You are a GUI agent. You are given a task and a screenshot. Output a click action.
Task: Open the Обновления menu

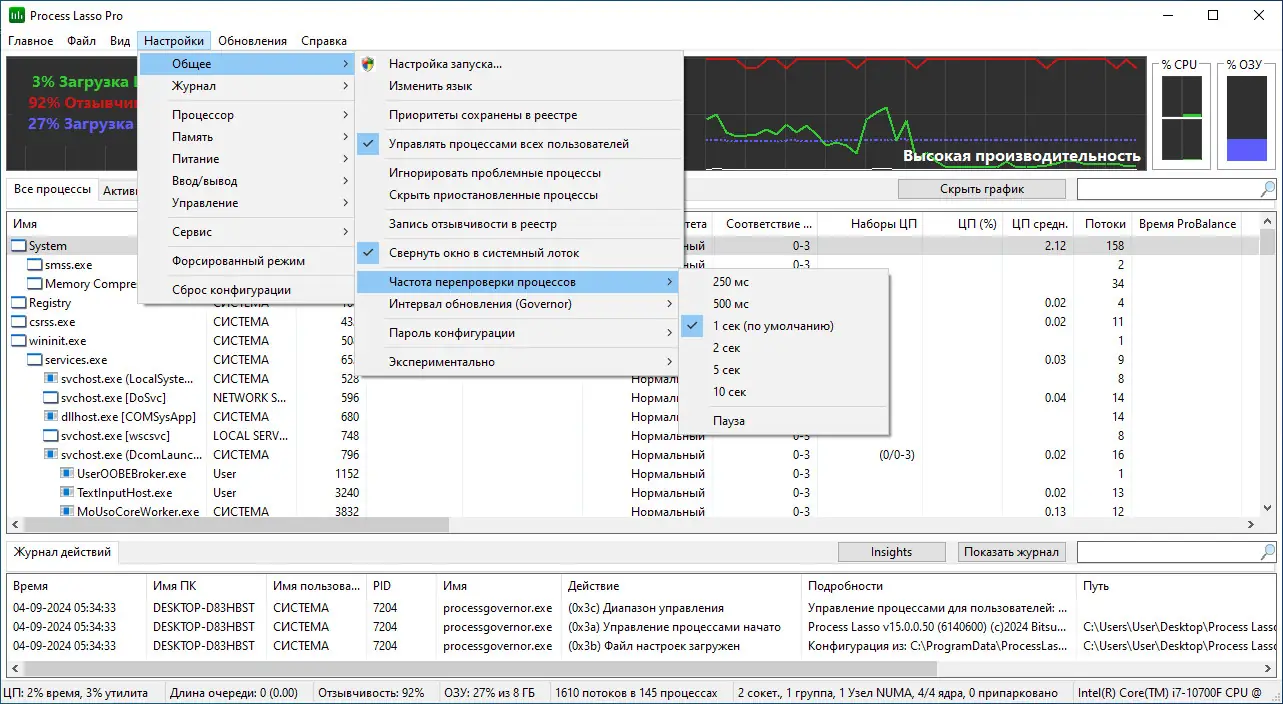point(253,41)
